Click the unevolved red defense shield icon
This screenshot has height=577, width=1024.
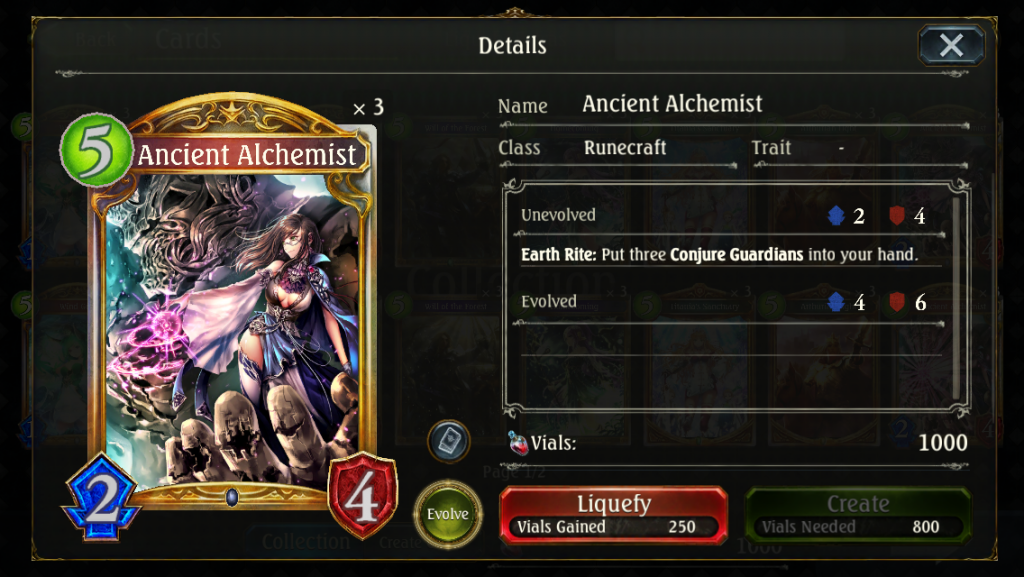897,215
